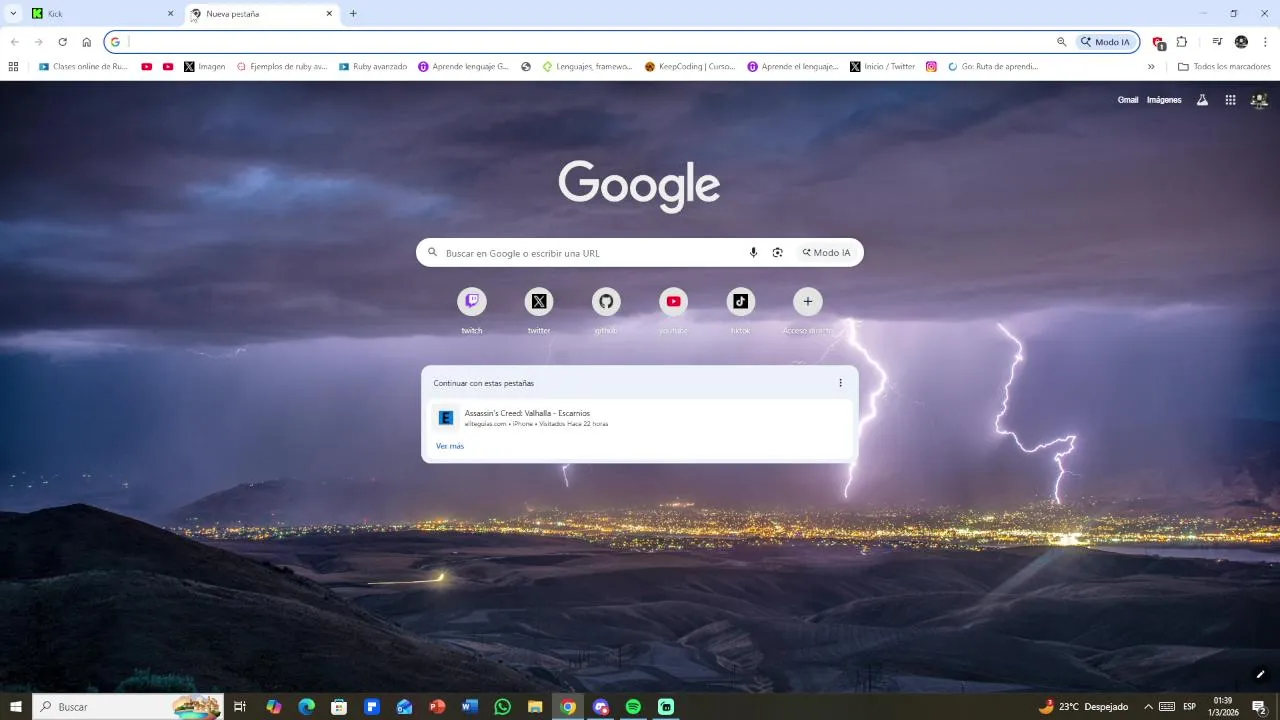Image resolution: width=1280 pixels, height=720 pixels.
Task: Open the red extension icon with badge
Action: pyautogui.click(x=1158, y=42)
